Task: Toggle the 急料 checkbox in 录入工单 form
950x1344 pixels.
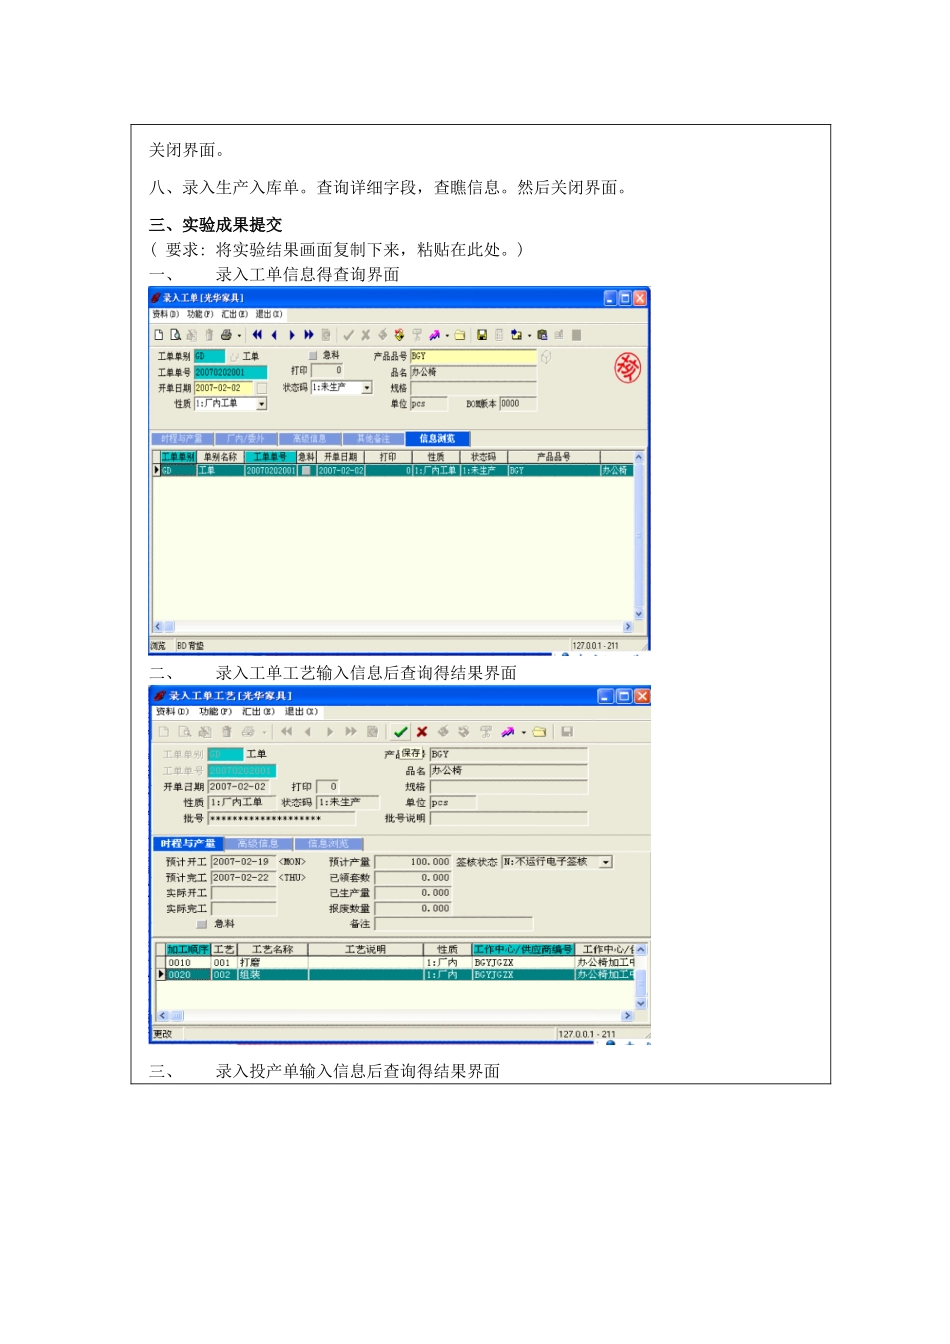Action: point(313,356)
